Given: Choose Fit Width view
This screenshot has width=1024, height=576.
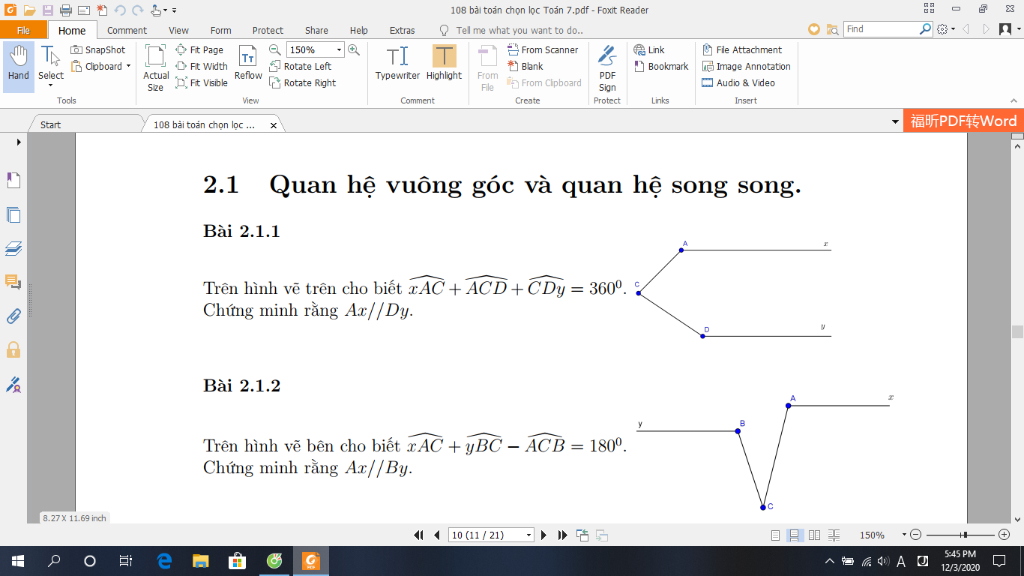Looking at the screenshot, I should point(202,66).
